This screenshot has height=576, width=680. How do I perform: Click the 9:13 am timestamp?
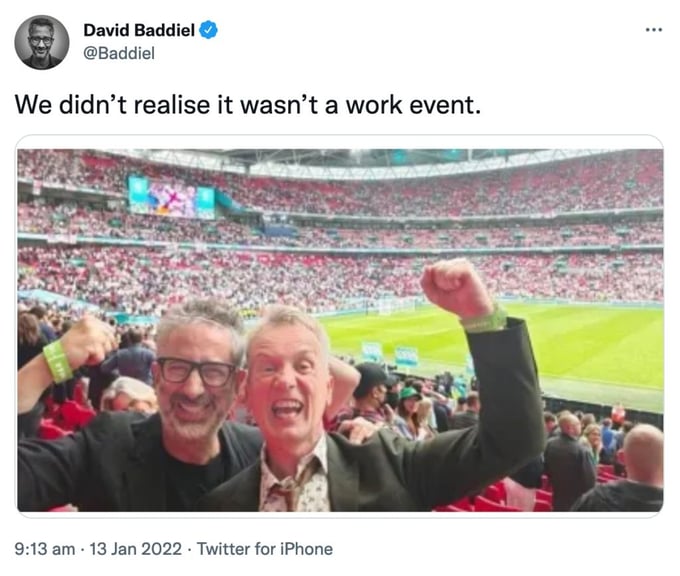pos(45,549)
